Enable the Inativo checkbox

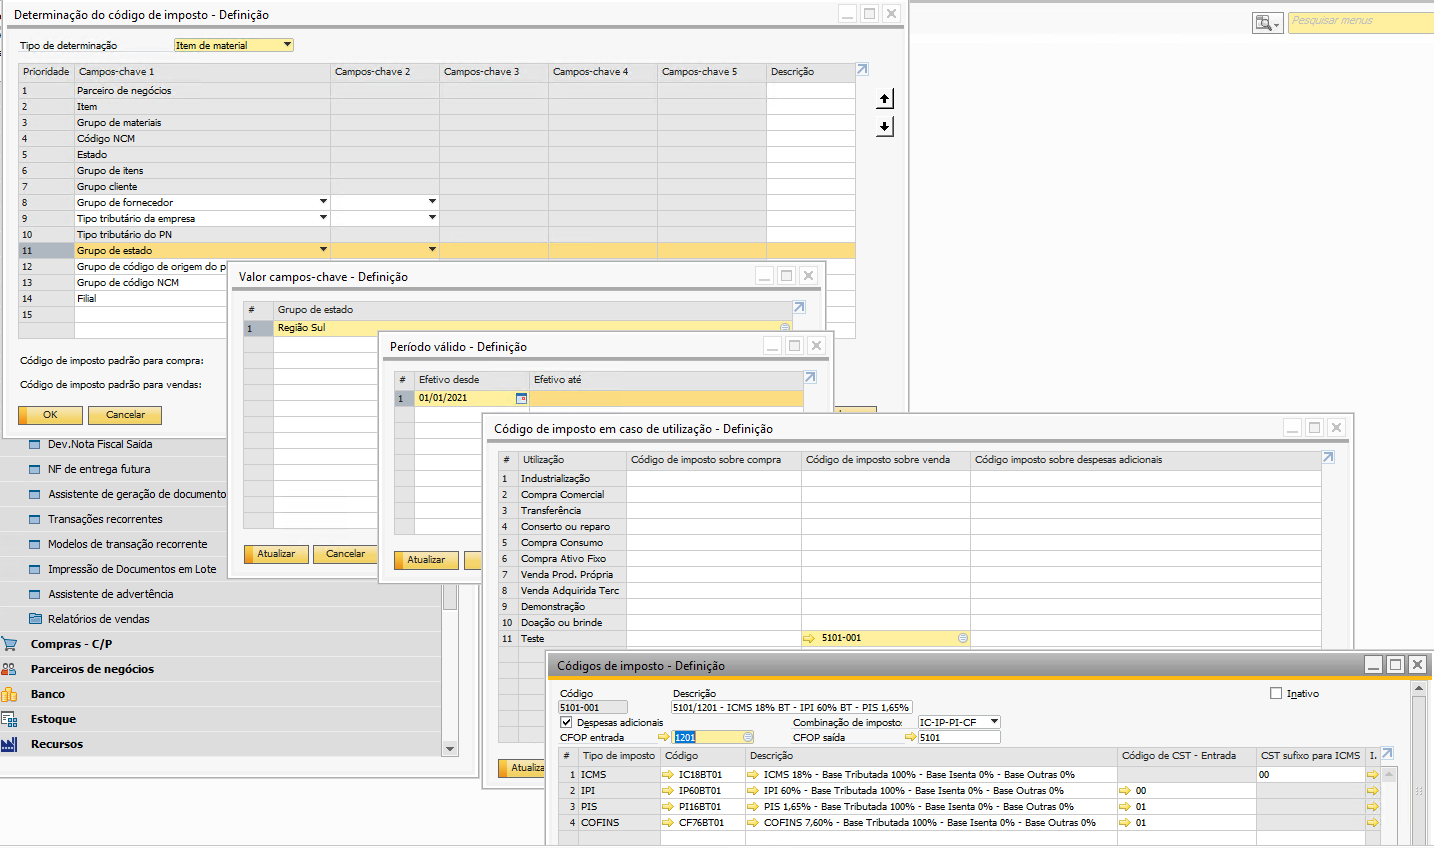1276,693
